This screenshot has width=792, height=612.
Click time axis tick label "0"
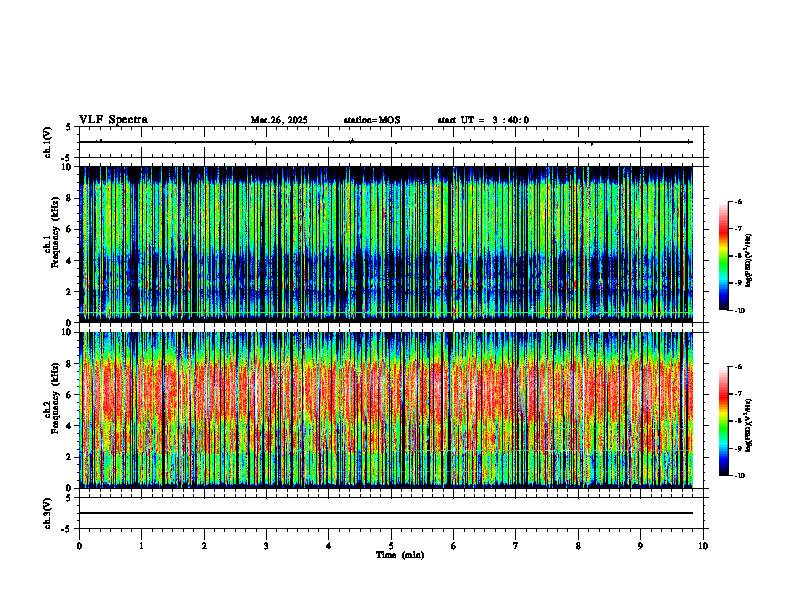point(79,546)
